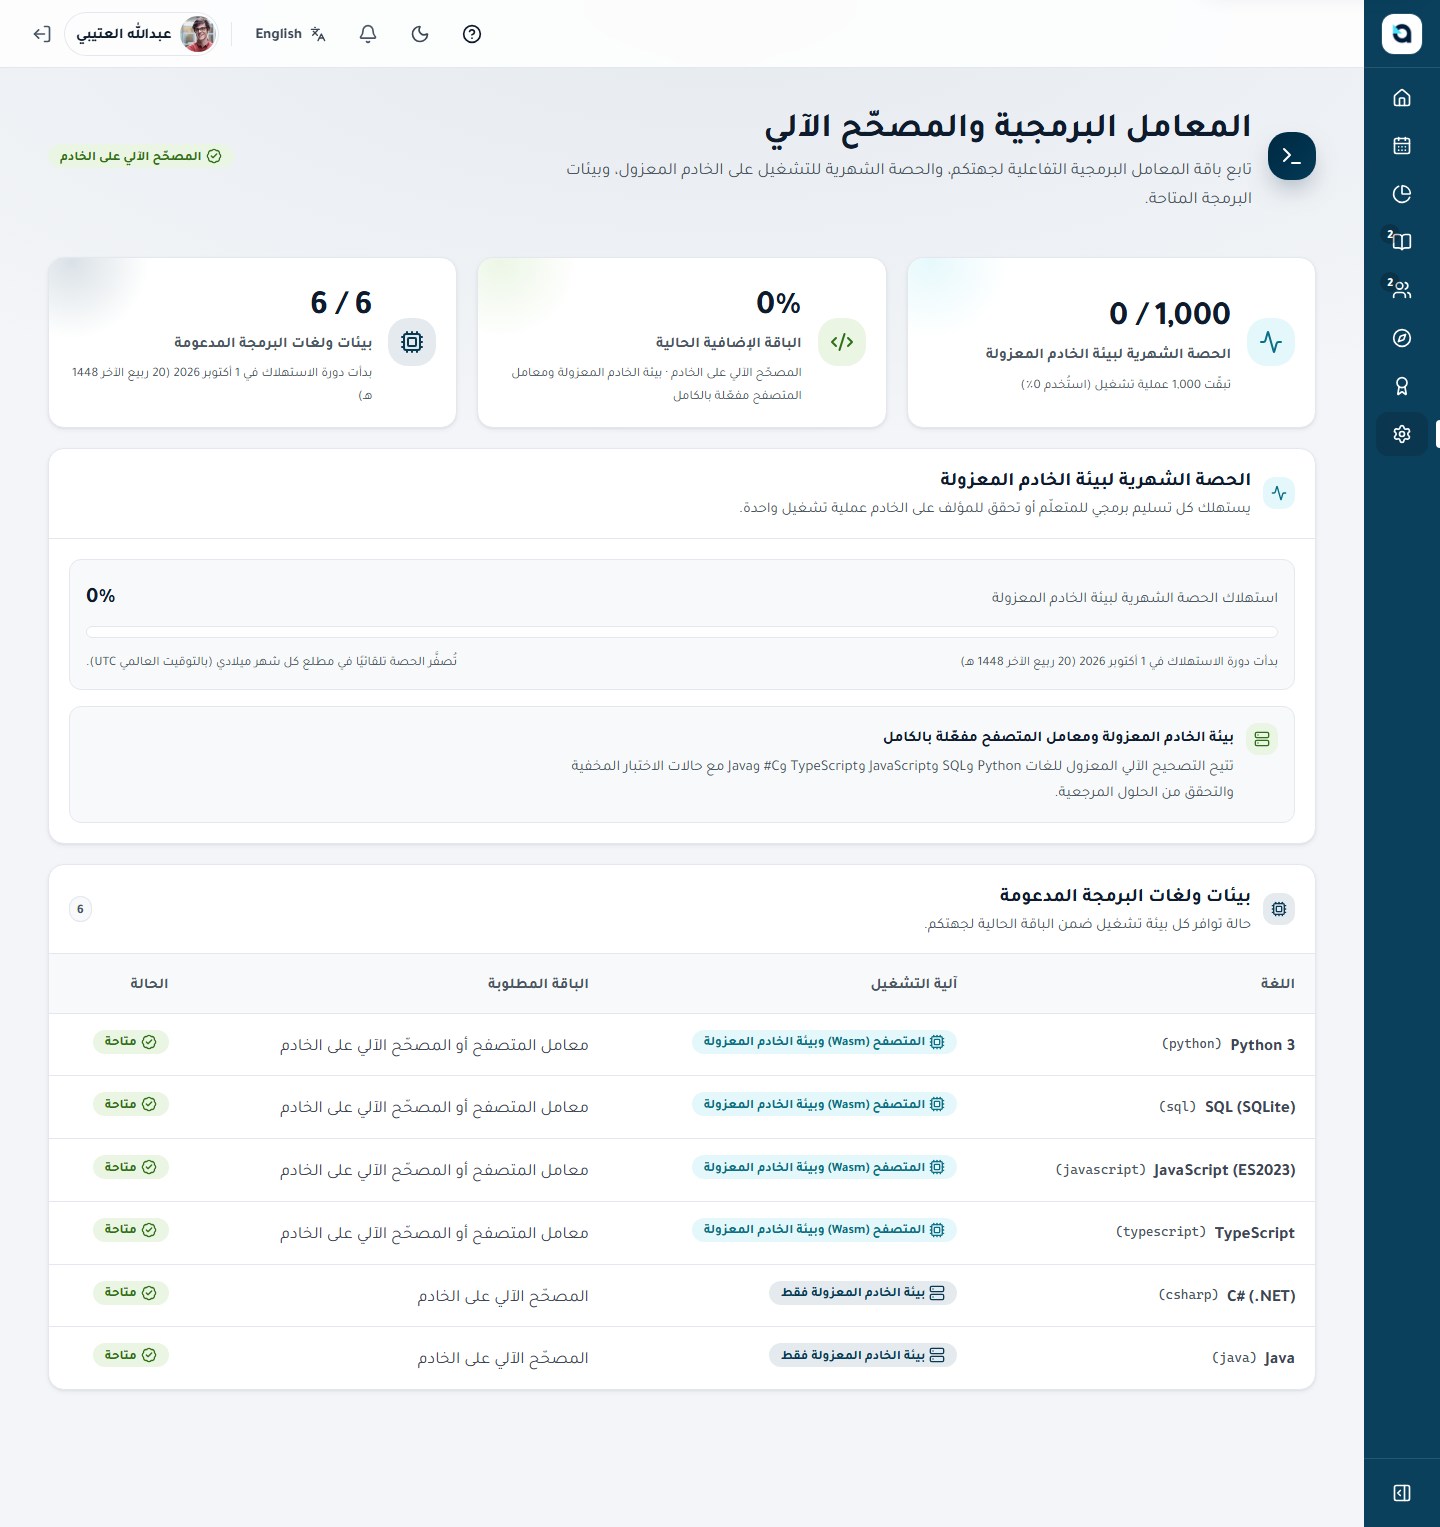Open the help question mark icon

click(x=472, y=34)
